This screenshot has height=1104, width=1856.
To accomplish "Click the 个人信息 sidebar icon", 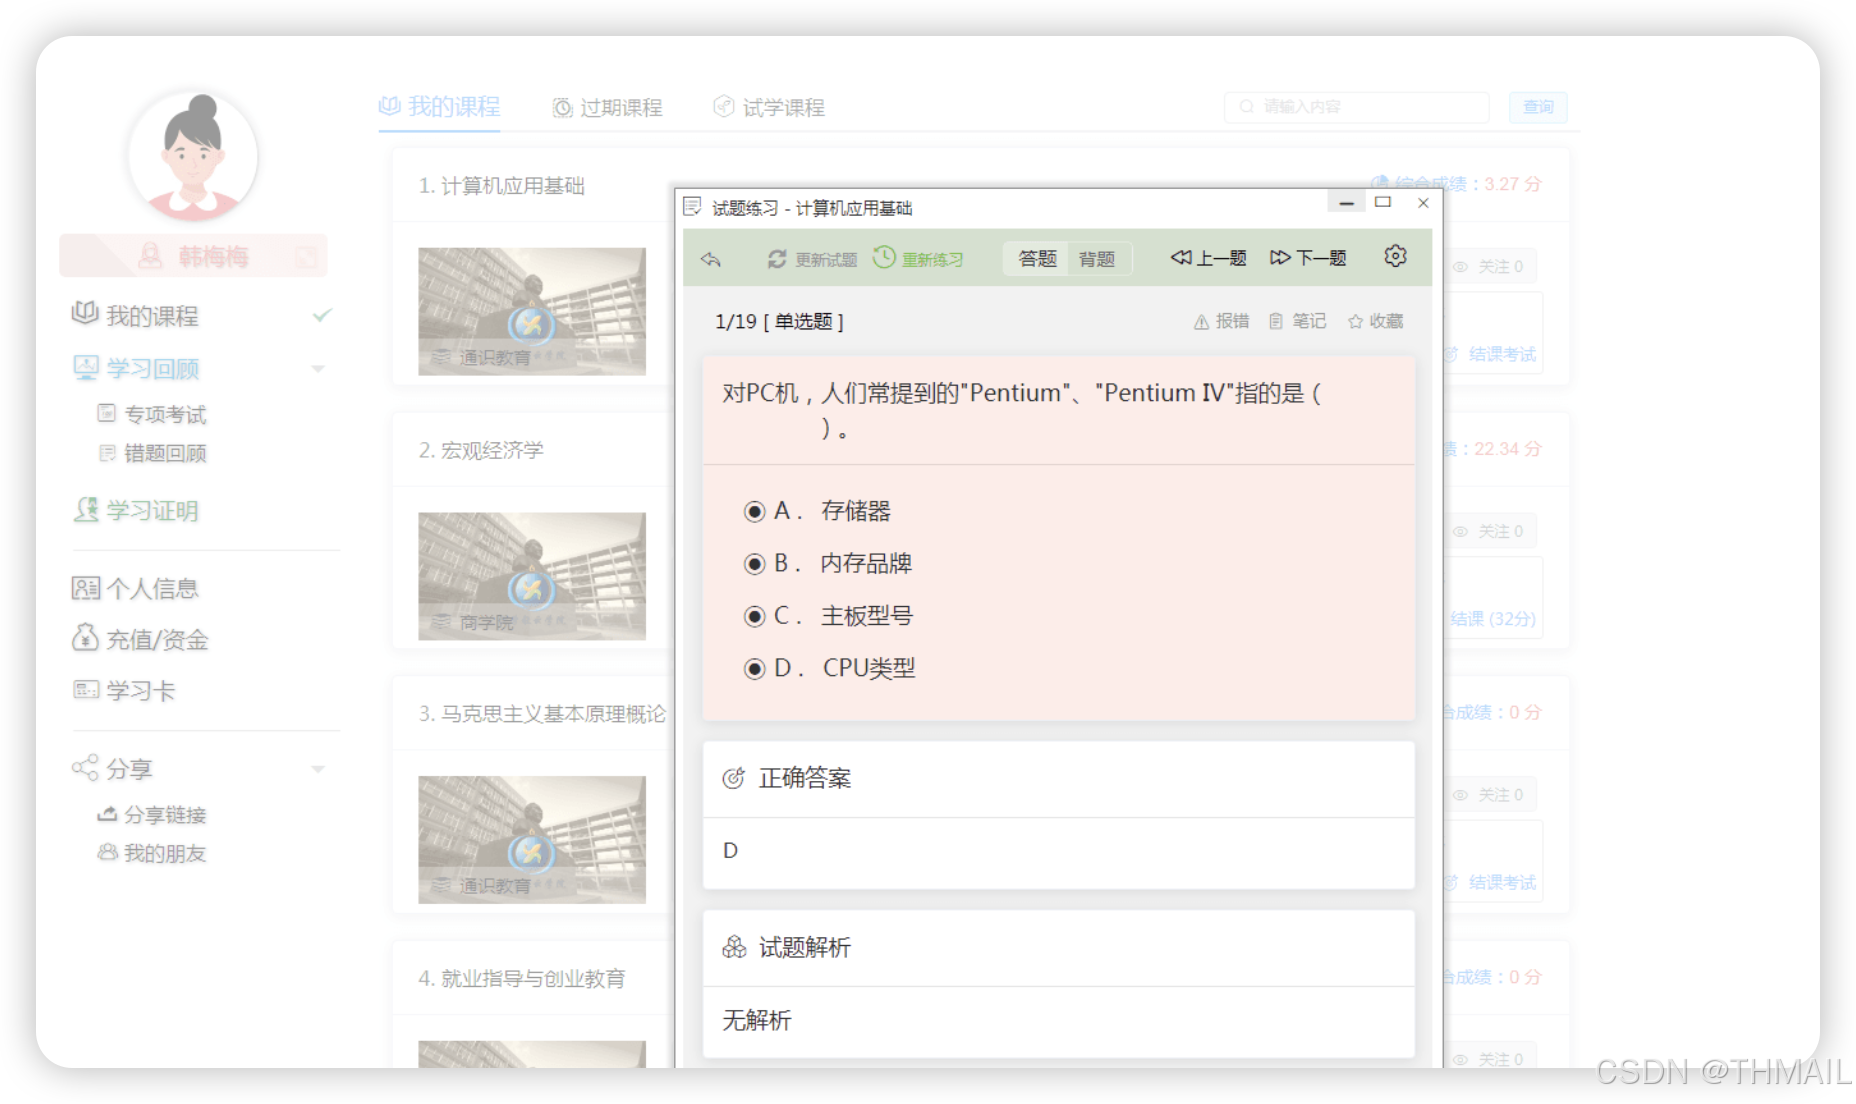I will 85,588.
